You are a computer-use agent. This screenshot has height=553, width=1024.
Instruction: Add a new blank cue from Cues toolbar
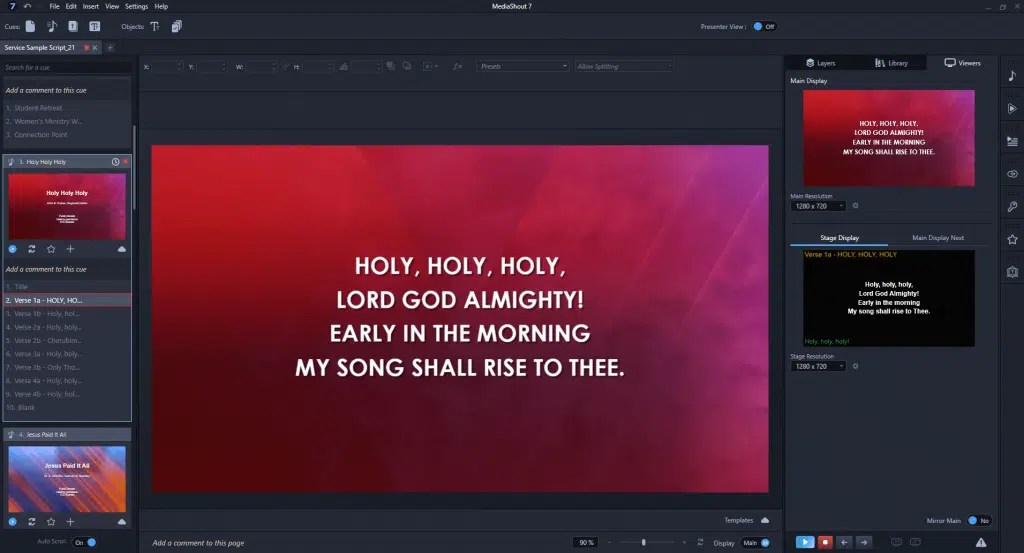[x=30, y=26]
